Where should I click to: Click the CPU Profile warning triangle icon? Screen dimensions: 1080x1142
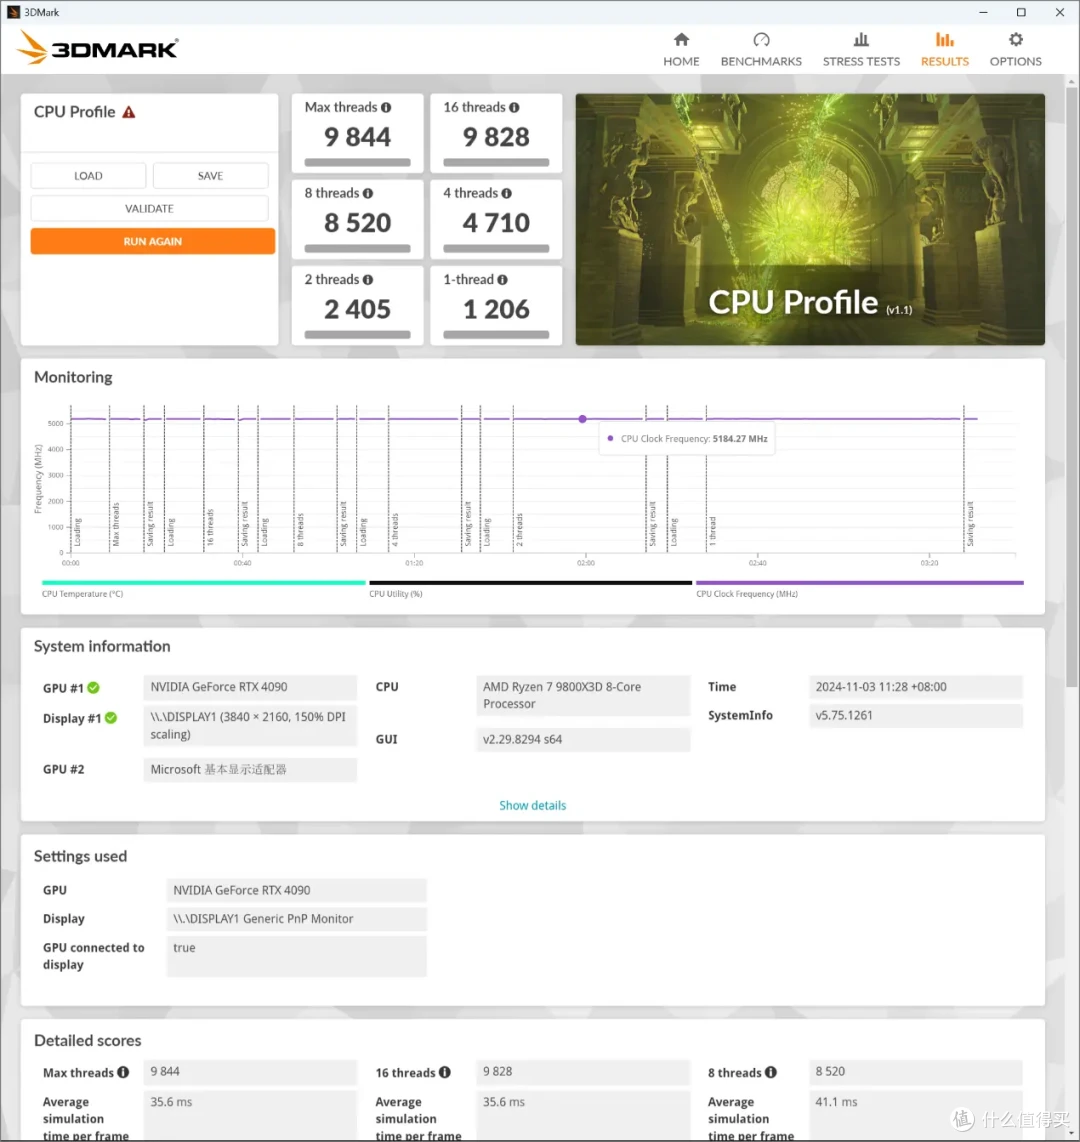click(x=129, y=112)
